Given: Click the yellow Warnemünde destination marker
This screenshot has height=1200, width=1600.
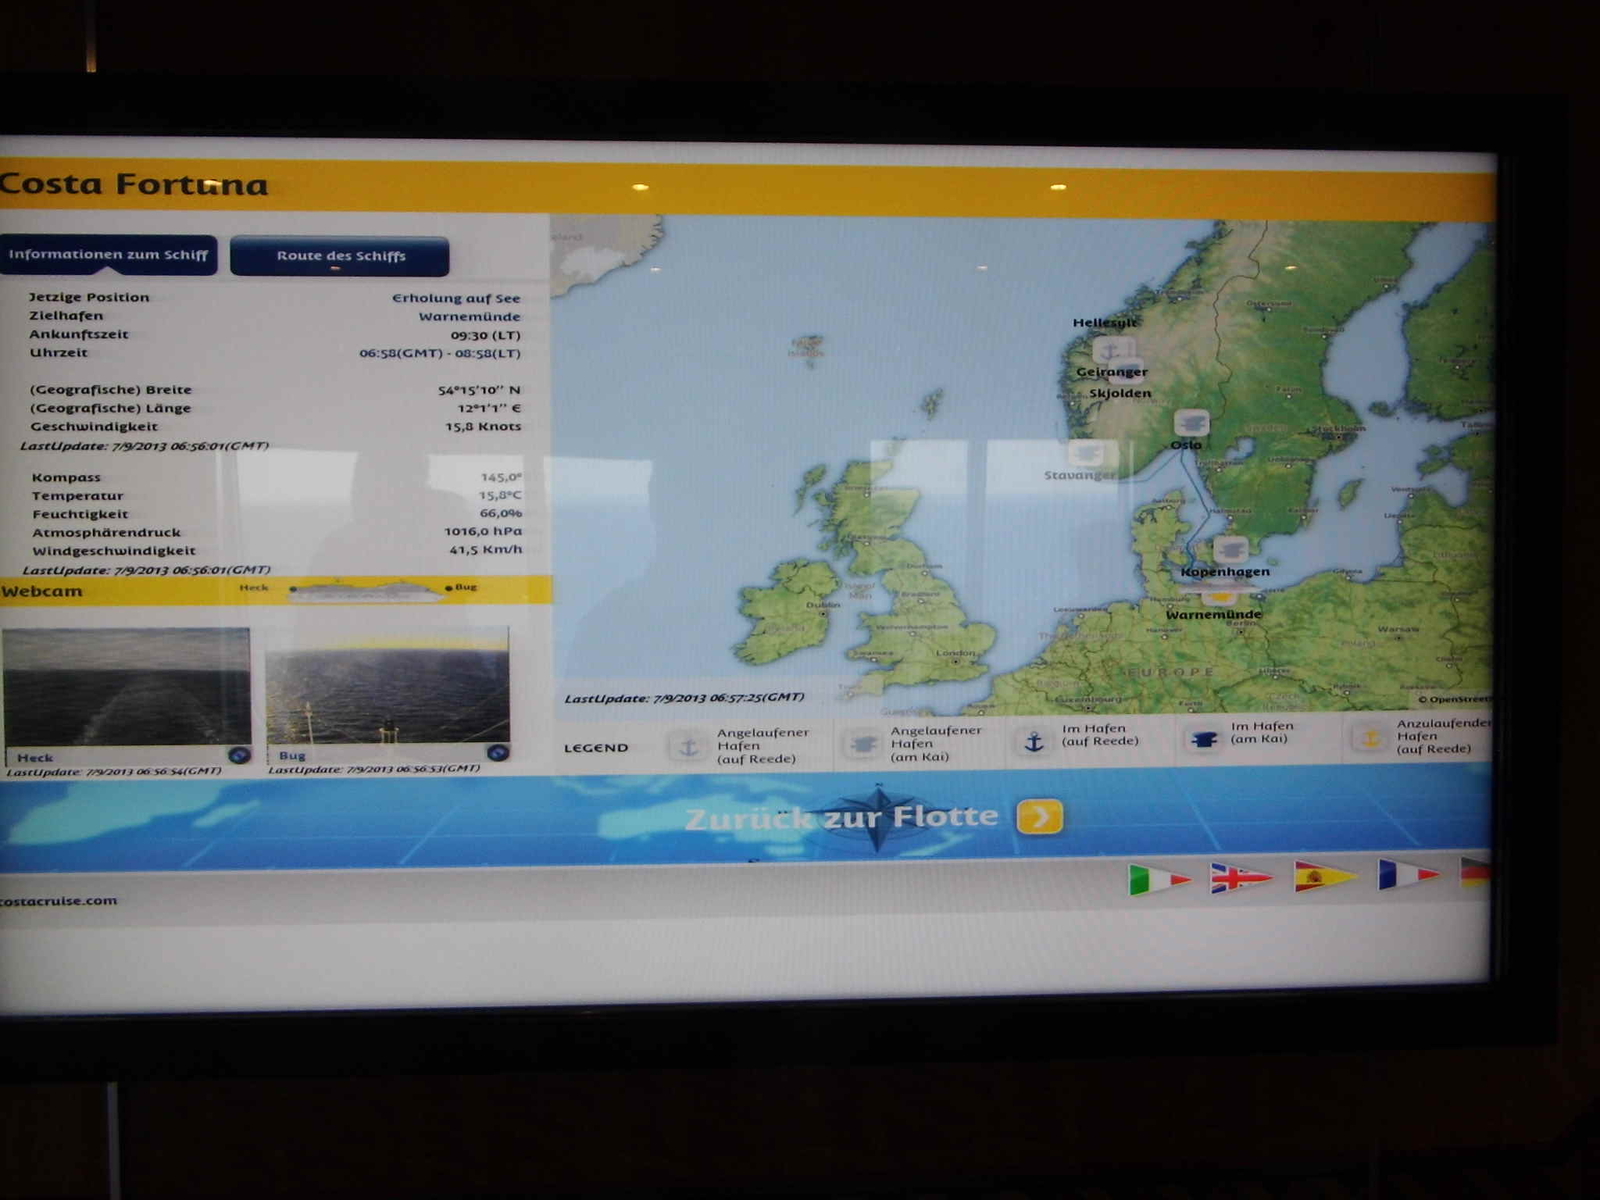Looking at the screenshot, I should coord(1219,597).
